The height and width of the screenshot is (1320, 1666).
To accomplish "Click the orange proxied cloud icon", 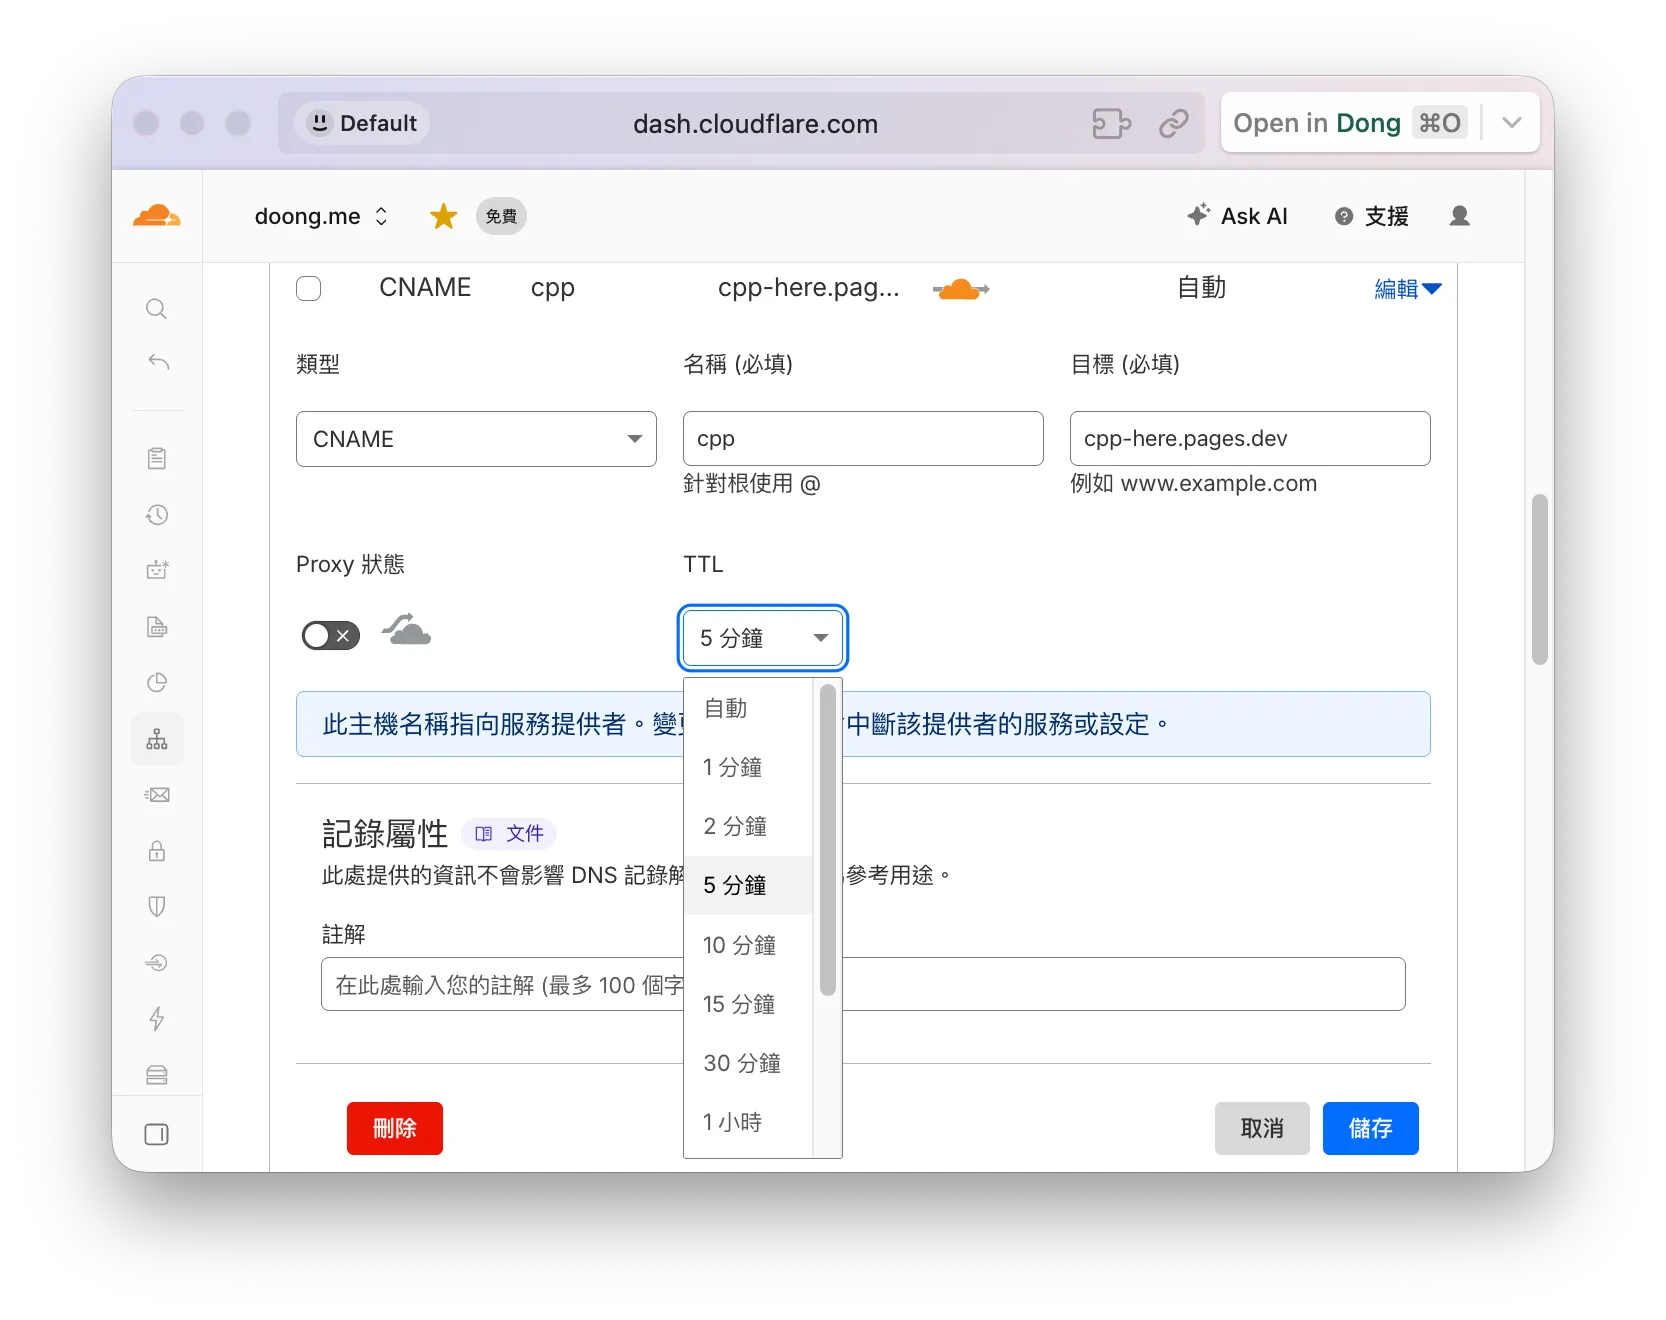I will point(961,289).
